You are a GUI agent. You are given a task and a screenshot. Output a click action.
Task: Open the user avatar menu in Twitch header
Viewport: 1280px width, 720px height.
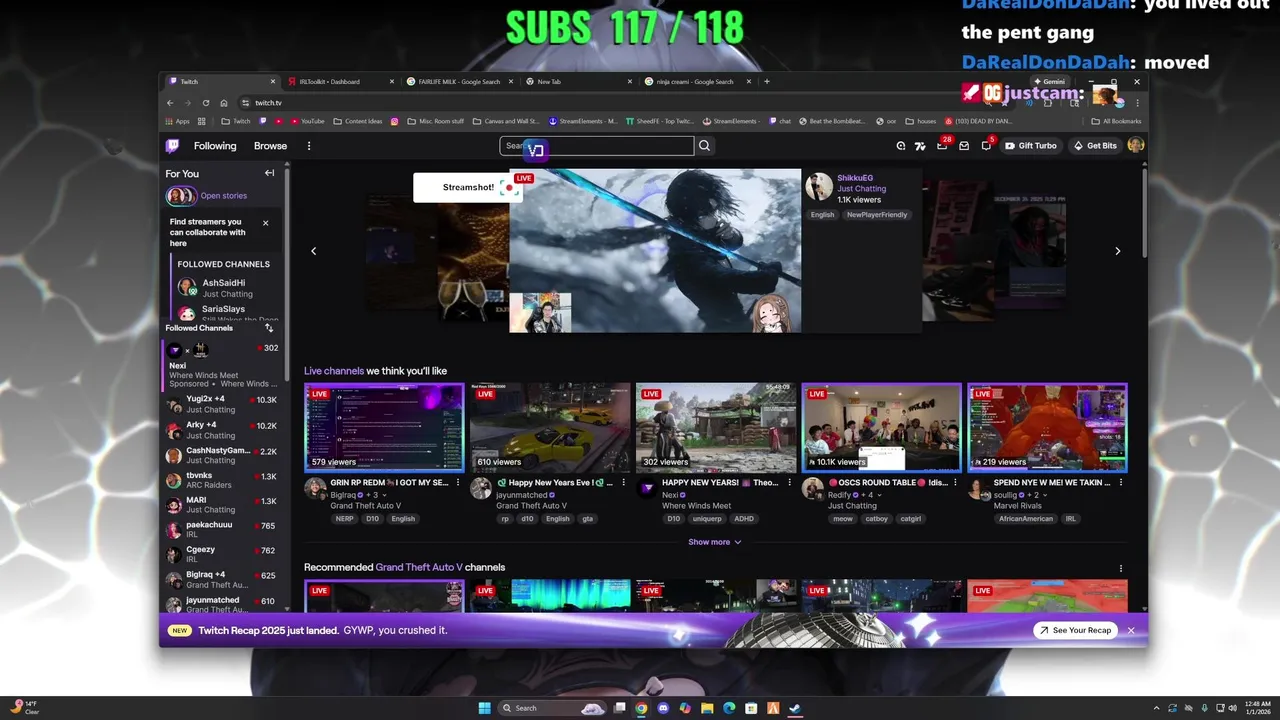1135,145
